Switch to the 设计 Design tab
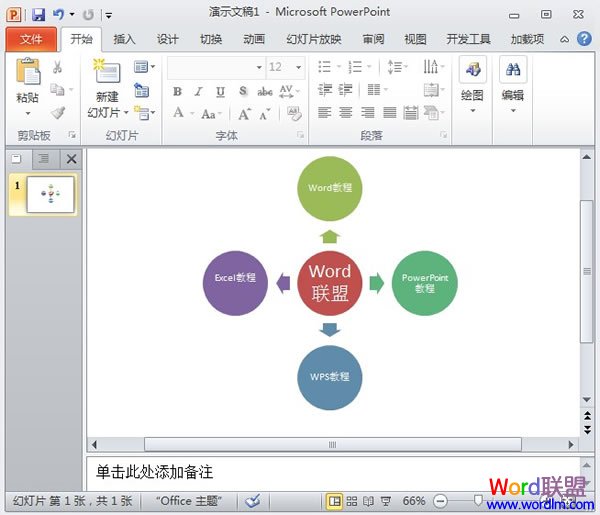The width and height of the screenshot is (600, 515). [167, 39]
